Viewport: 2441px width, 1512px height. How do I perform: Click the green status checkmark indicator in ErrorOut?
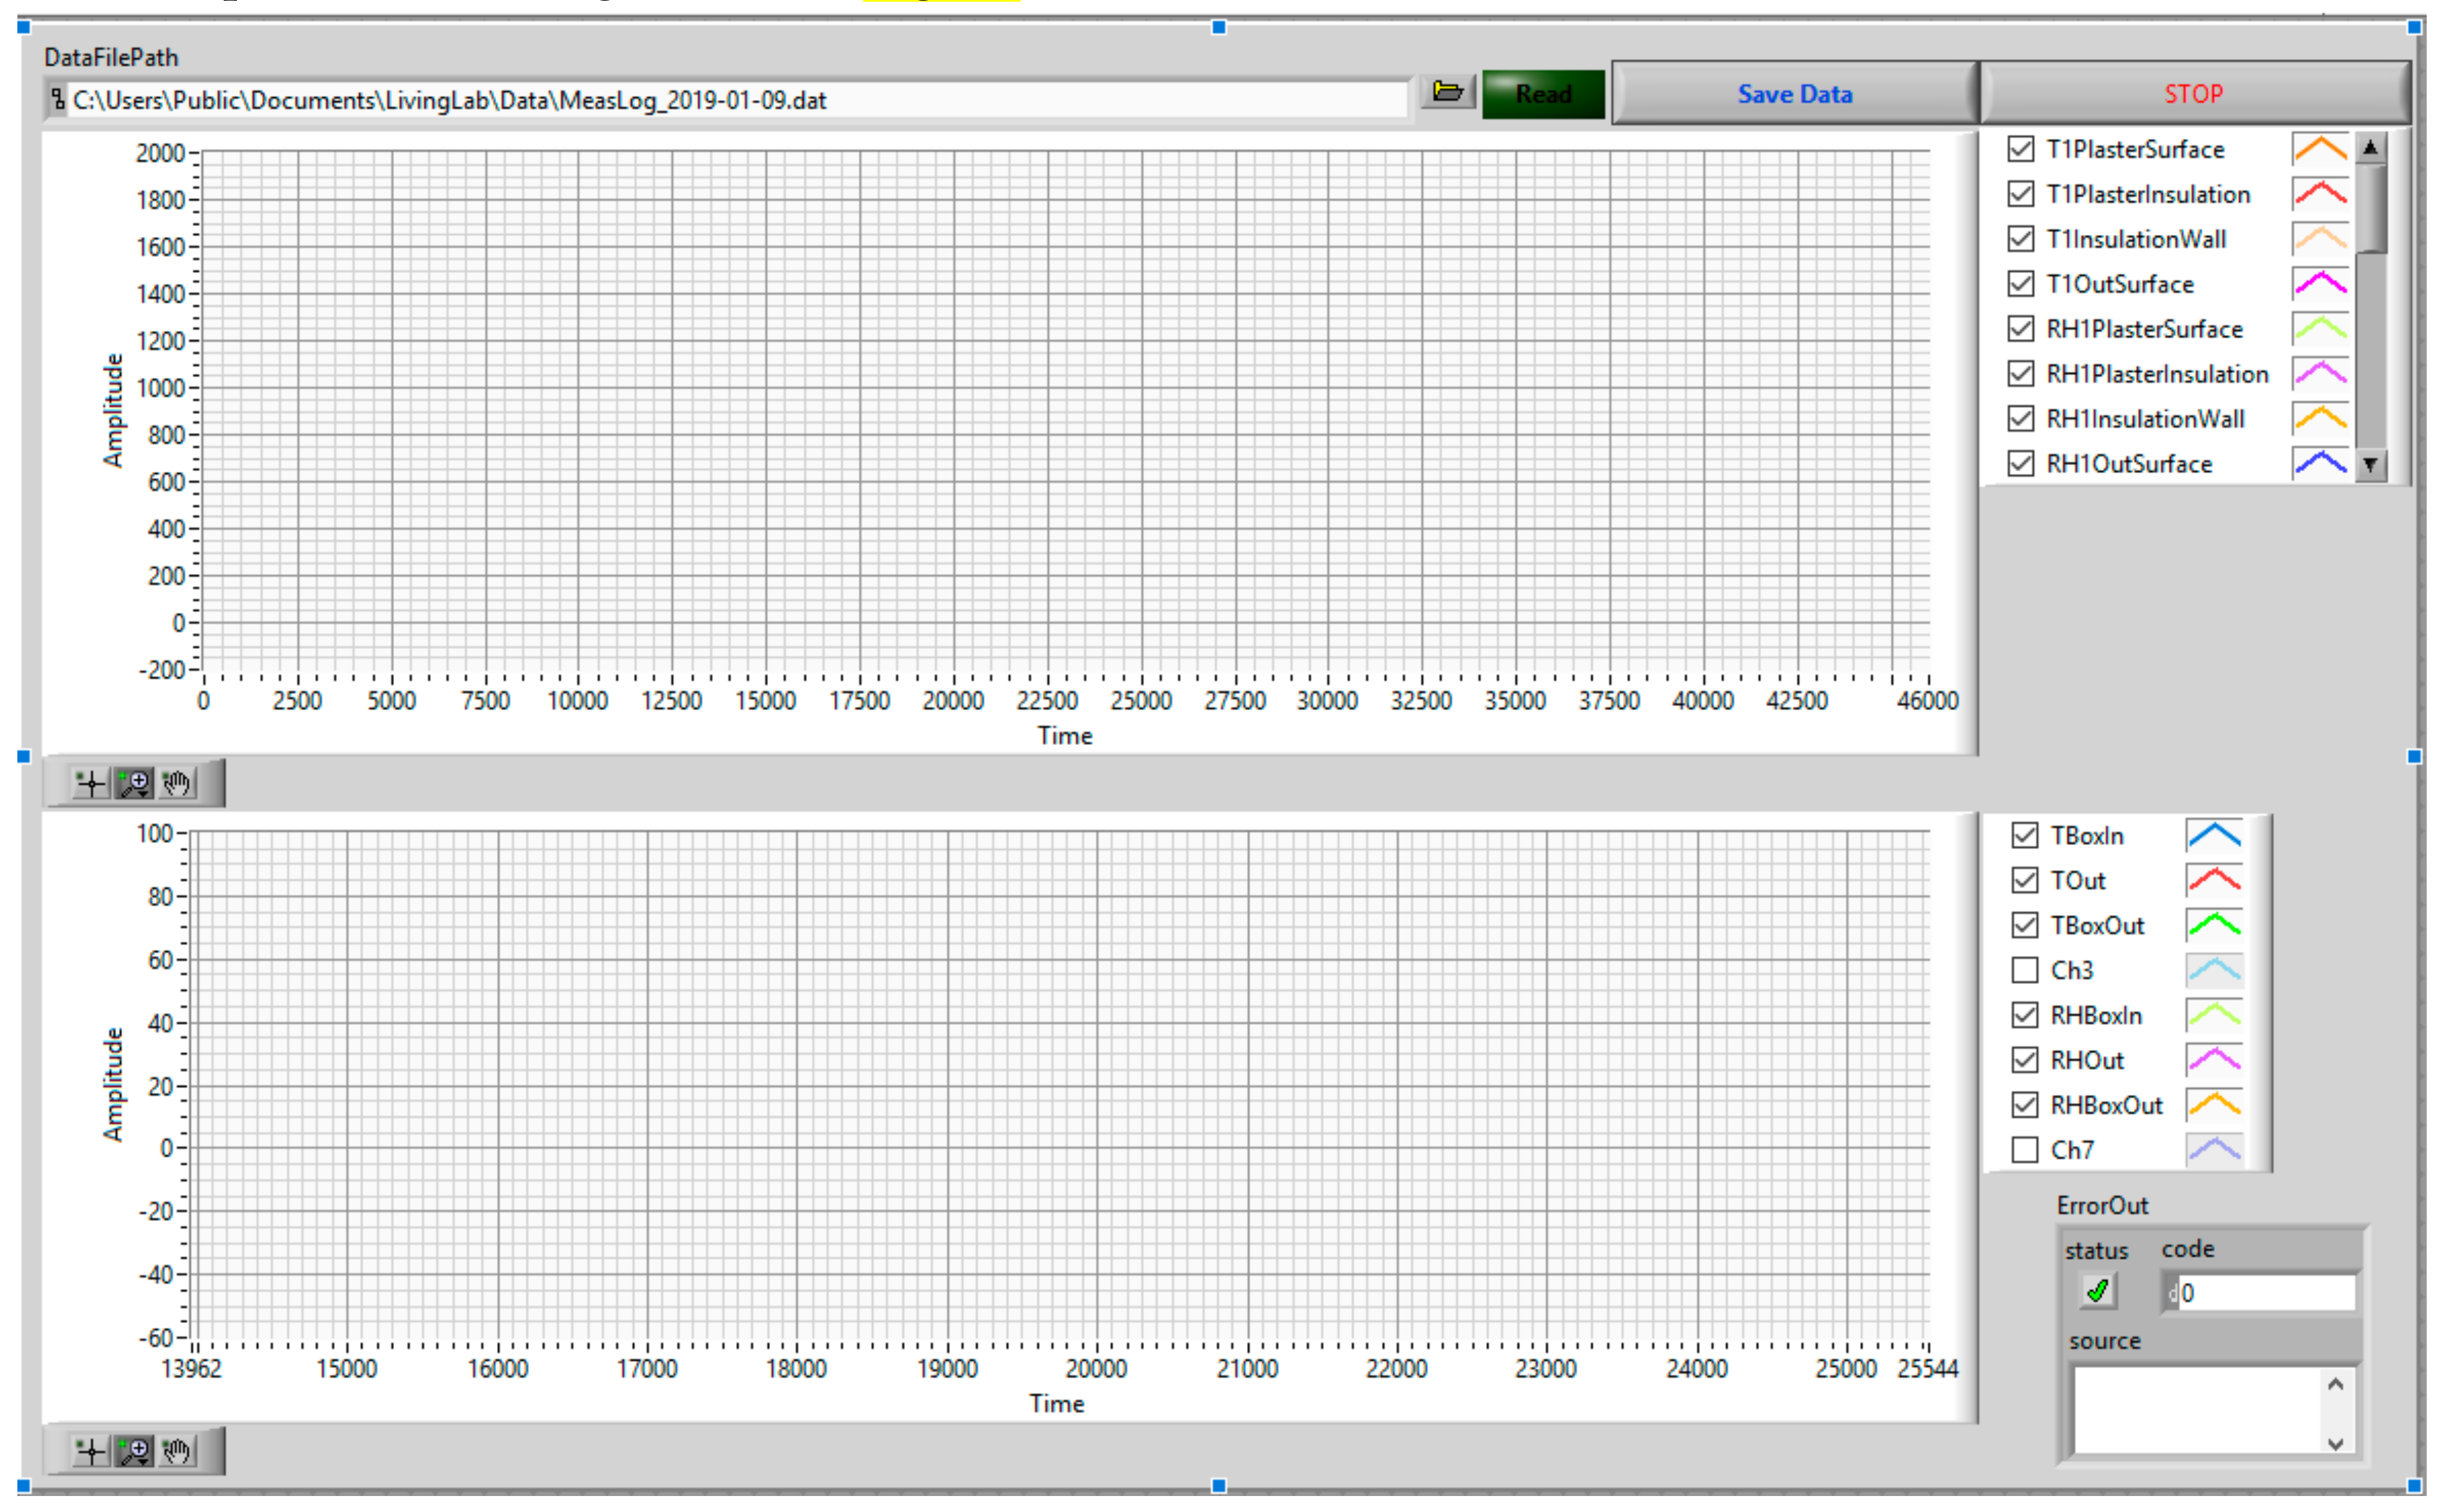[2097, 1291]
